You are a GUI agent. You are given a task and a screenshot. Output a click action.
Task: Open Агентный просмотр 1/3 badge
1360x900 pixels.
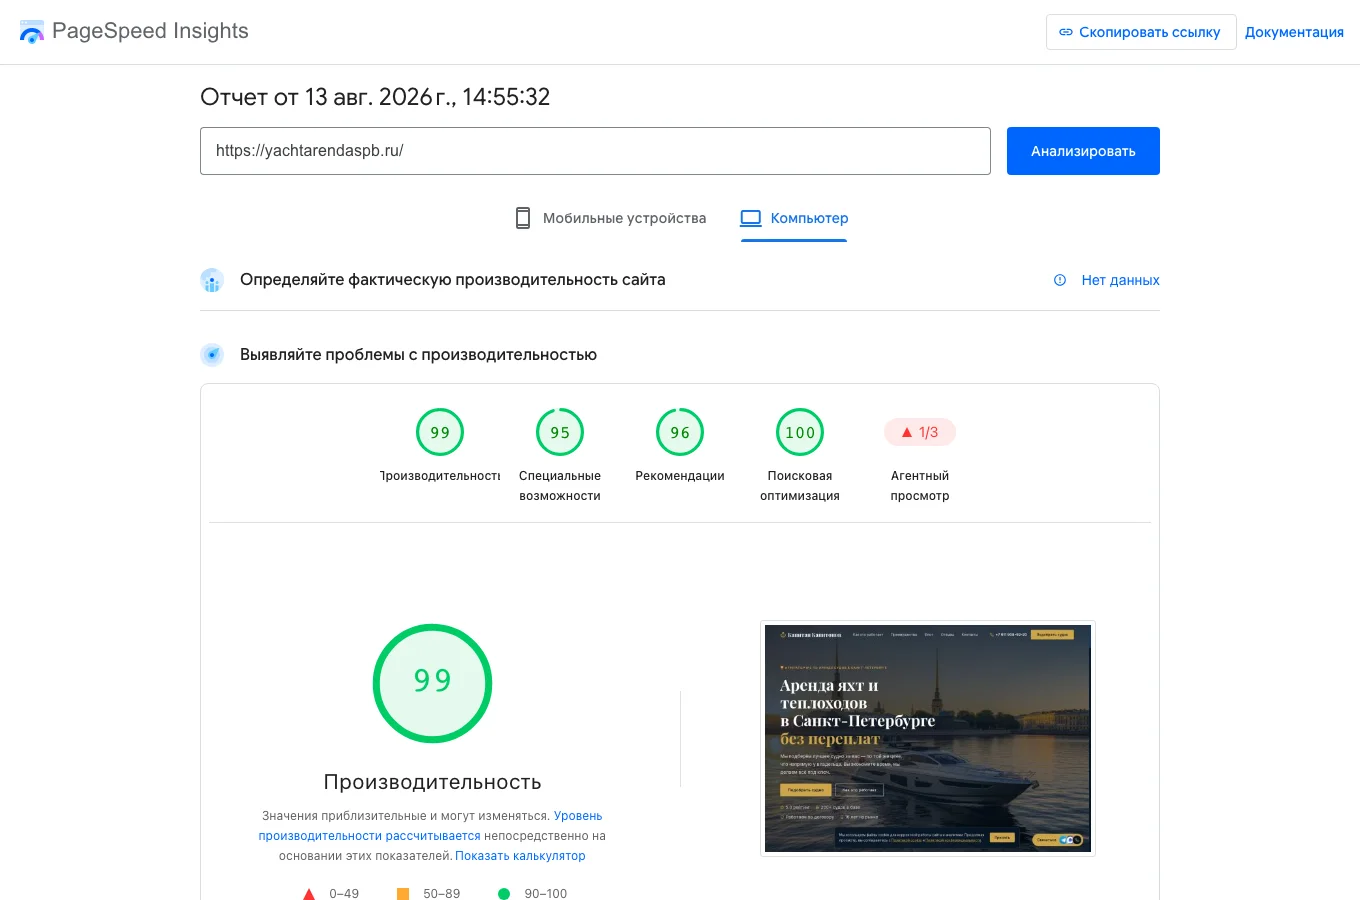click(x=920, y=432)
